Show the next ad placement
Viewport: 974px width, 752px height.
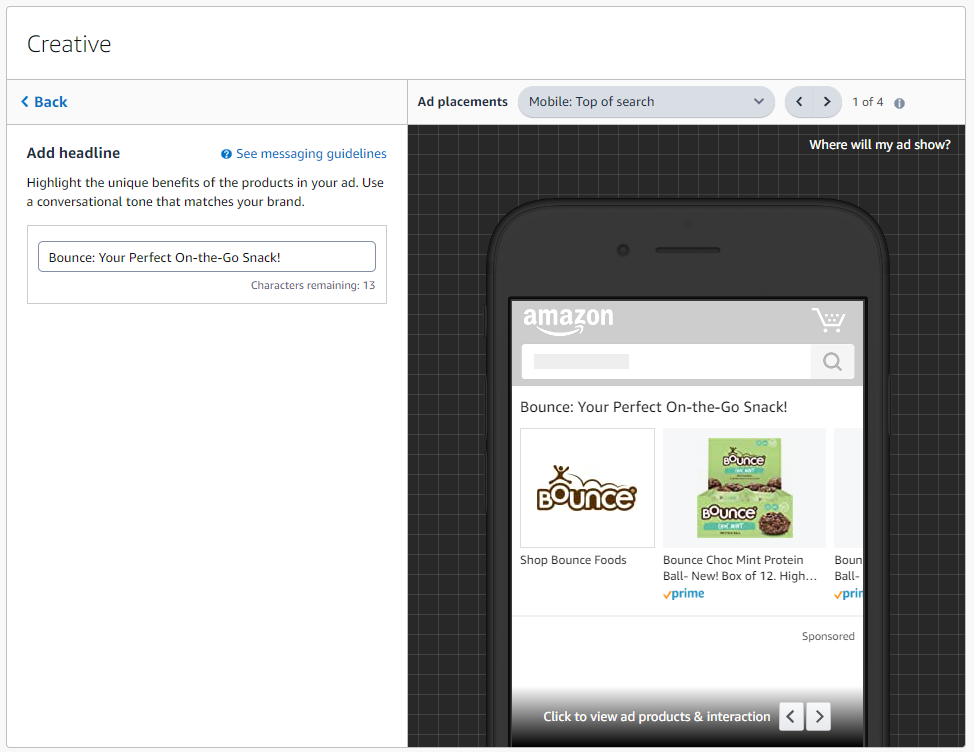(827, 102)
